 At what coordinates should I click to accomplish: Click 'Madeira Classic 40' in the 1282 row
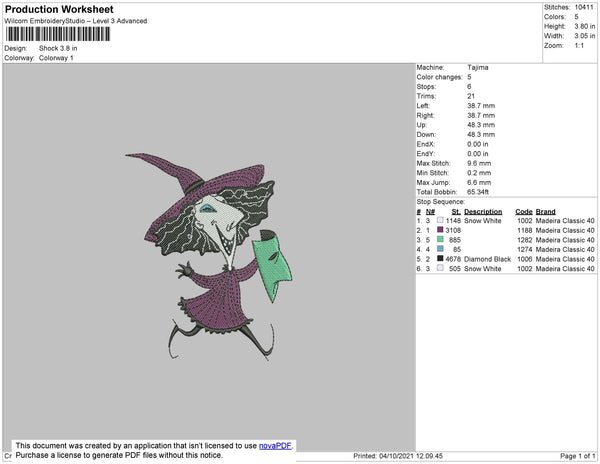[565, 240]
